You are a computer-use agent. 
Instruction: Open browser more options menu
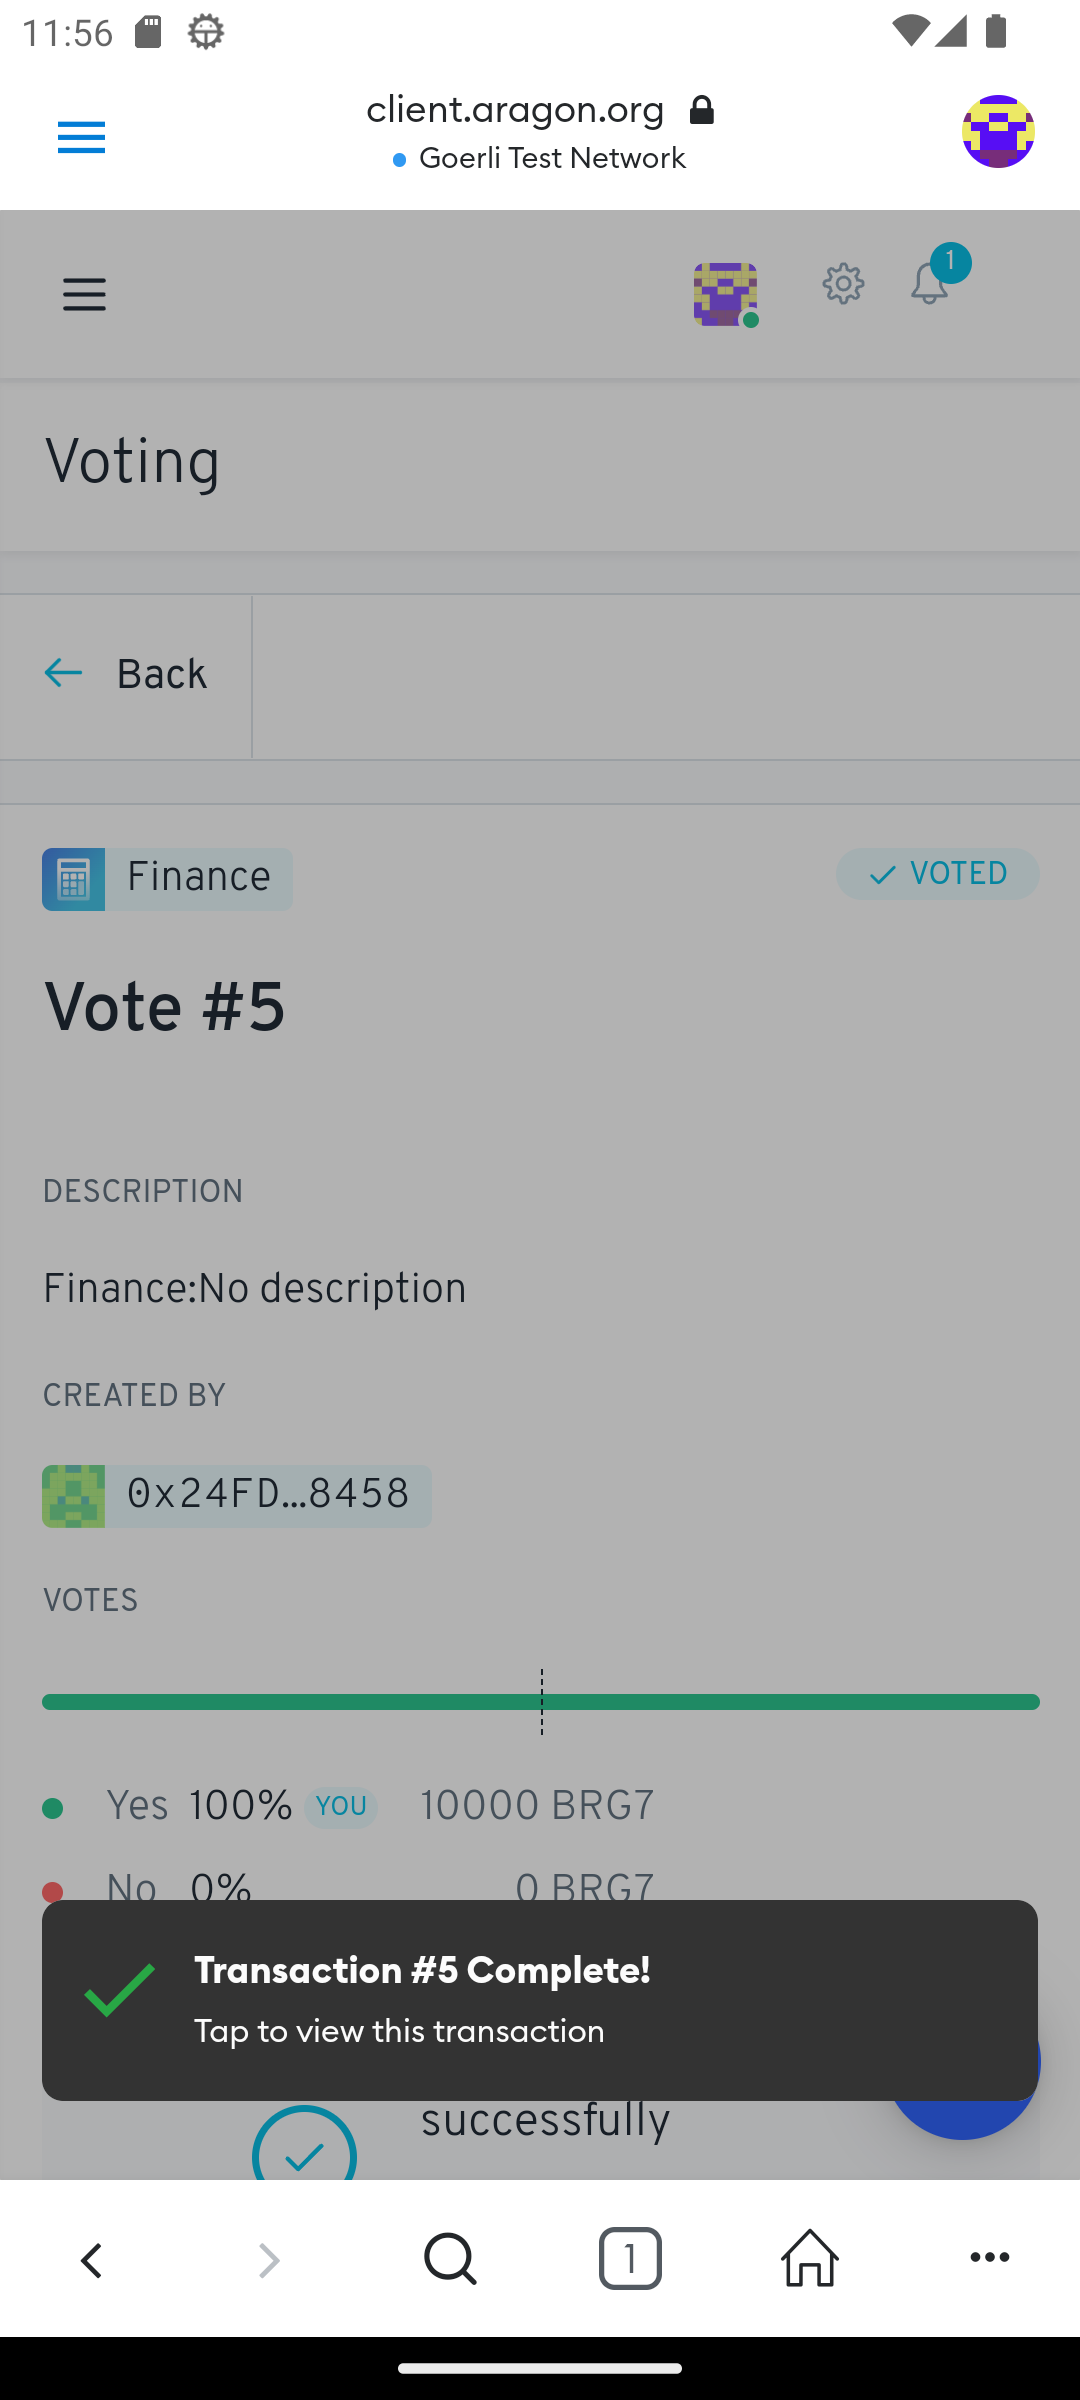click(x=990, y=2259)
